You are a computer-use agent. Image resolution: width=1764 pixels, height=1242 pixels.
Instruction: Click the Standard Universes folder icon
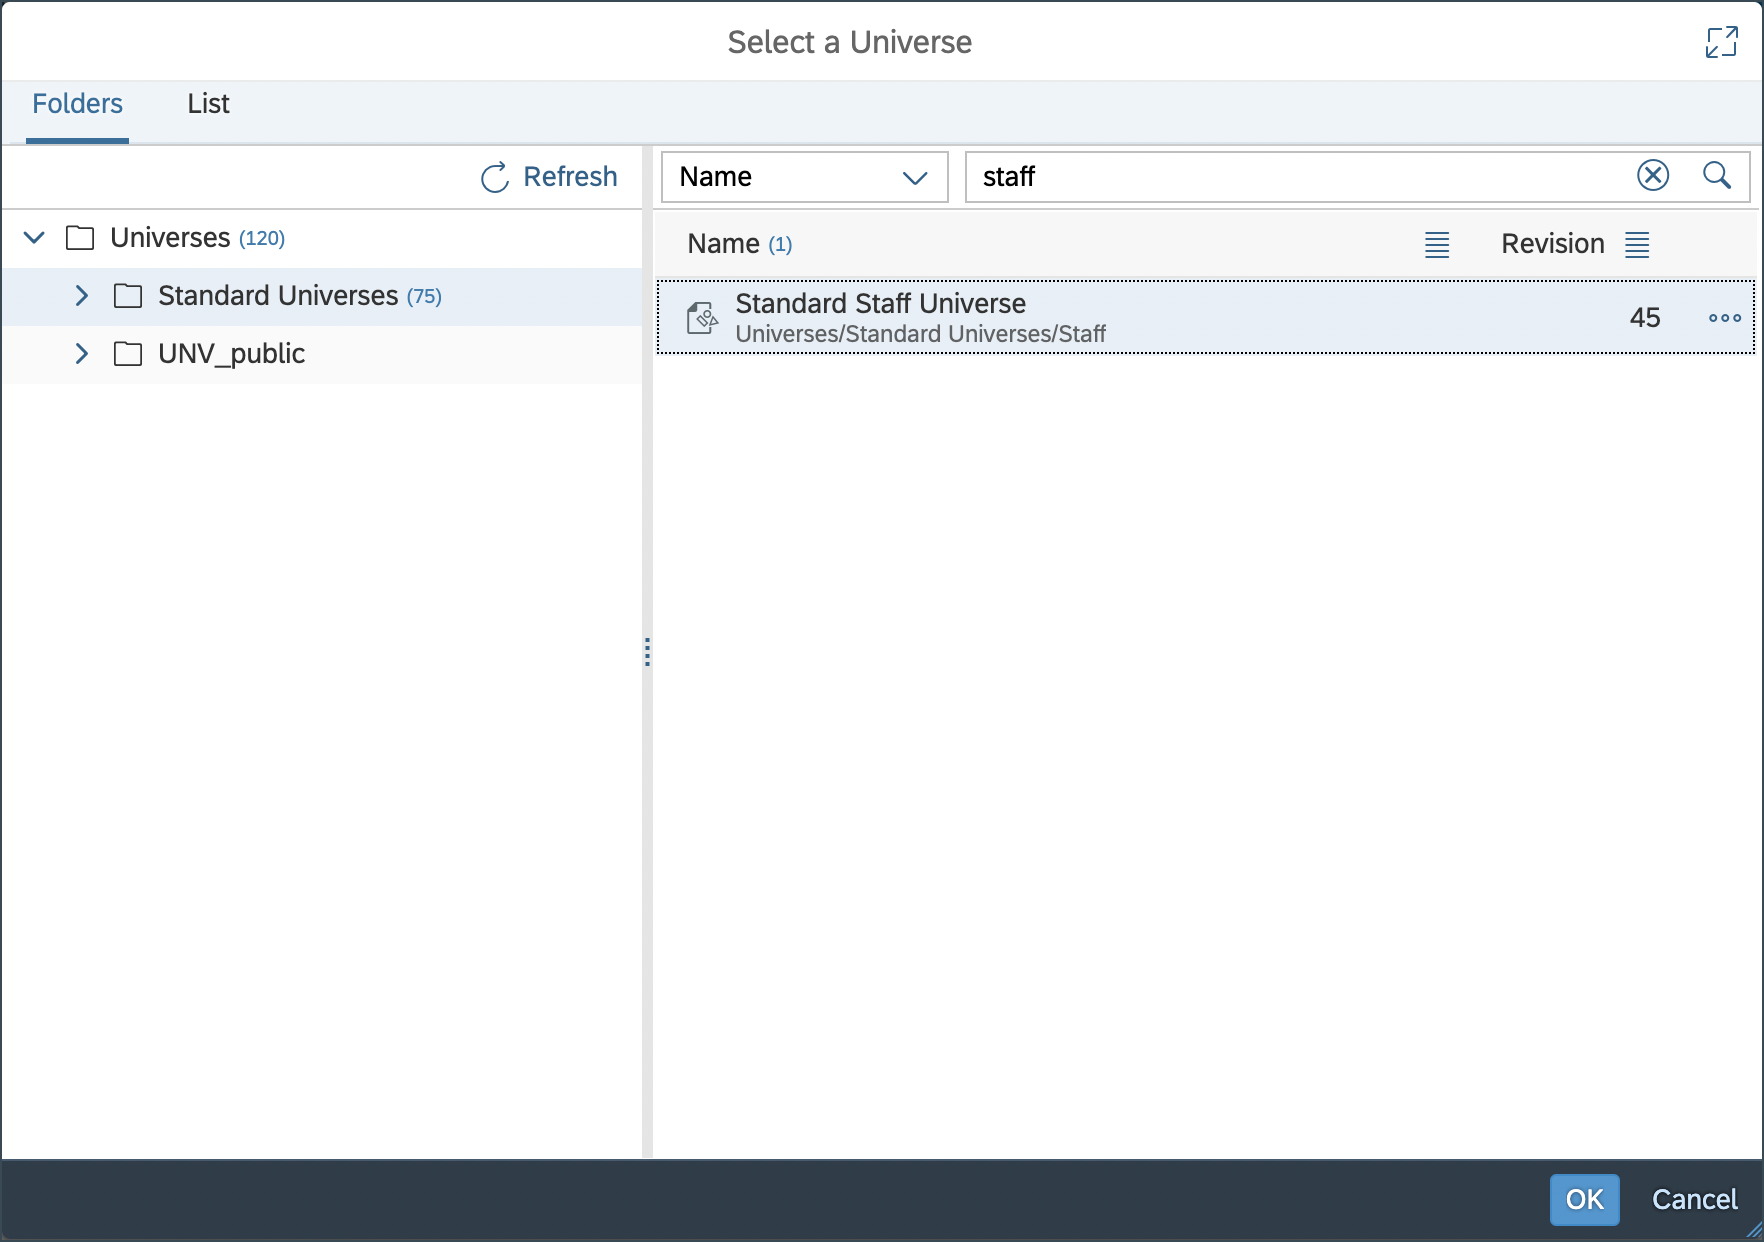(128, 296)
